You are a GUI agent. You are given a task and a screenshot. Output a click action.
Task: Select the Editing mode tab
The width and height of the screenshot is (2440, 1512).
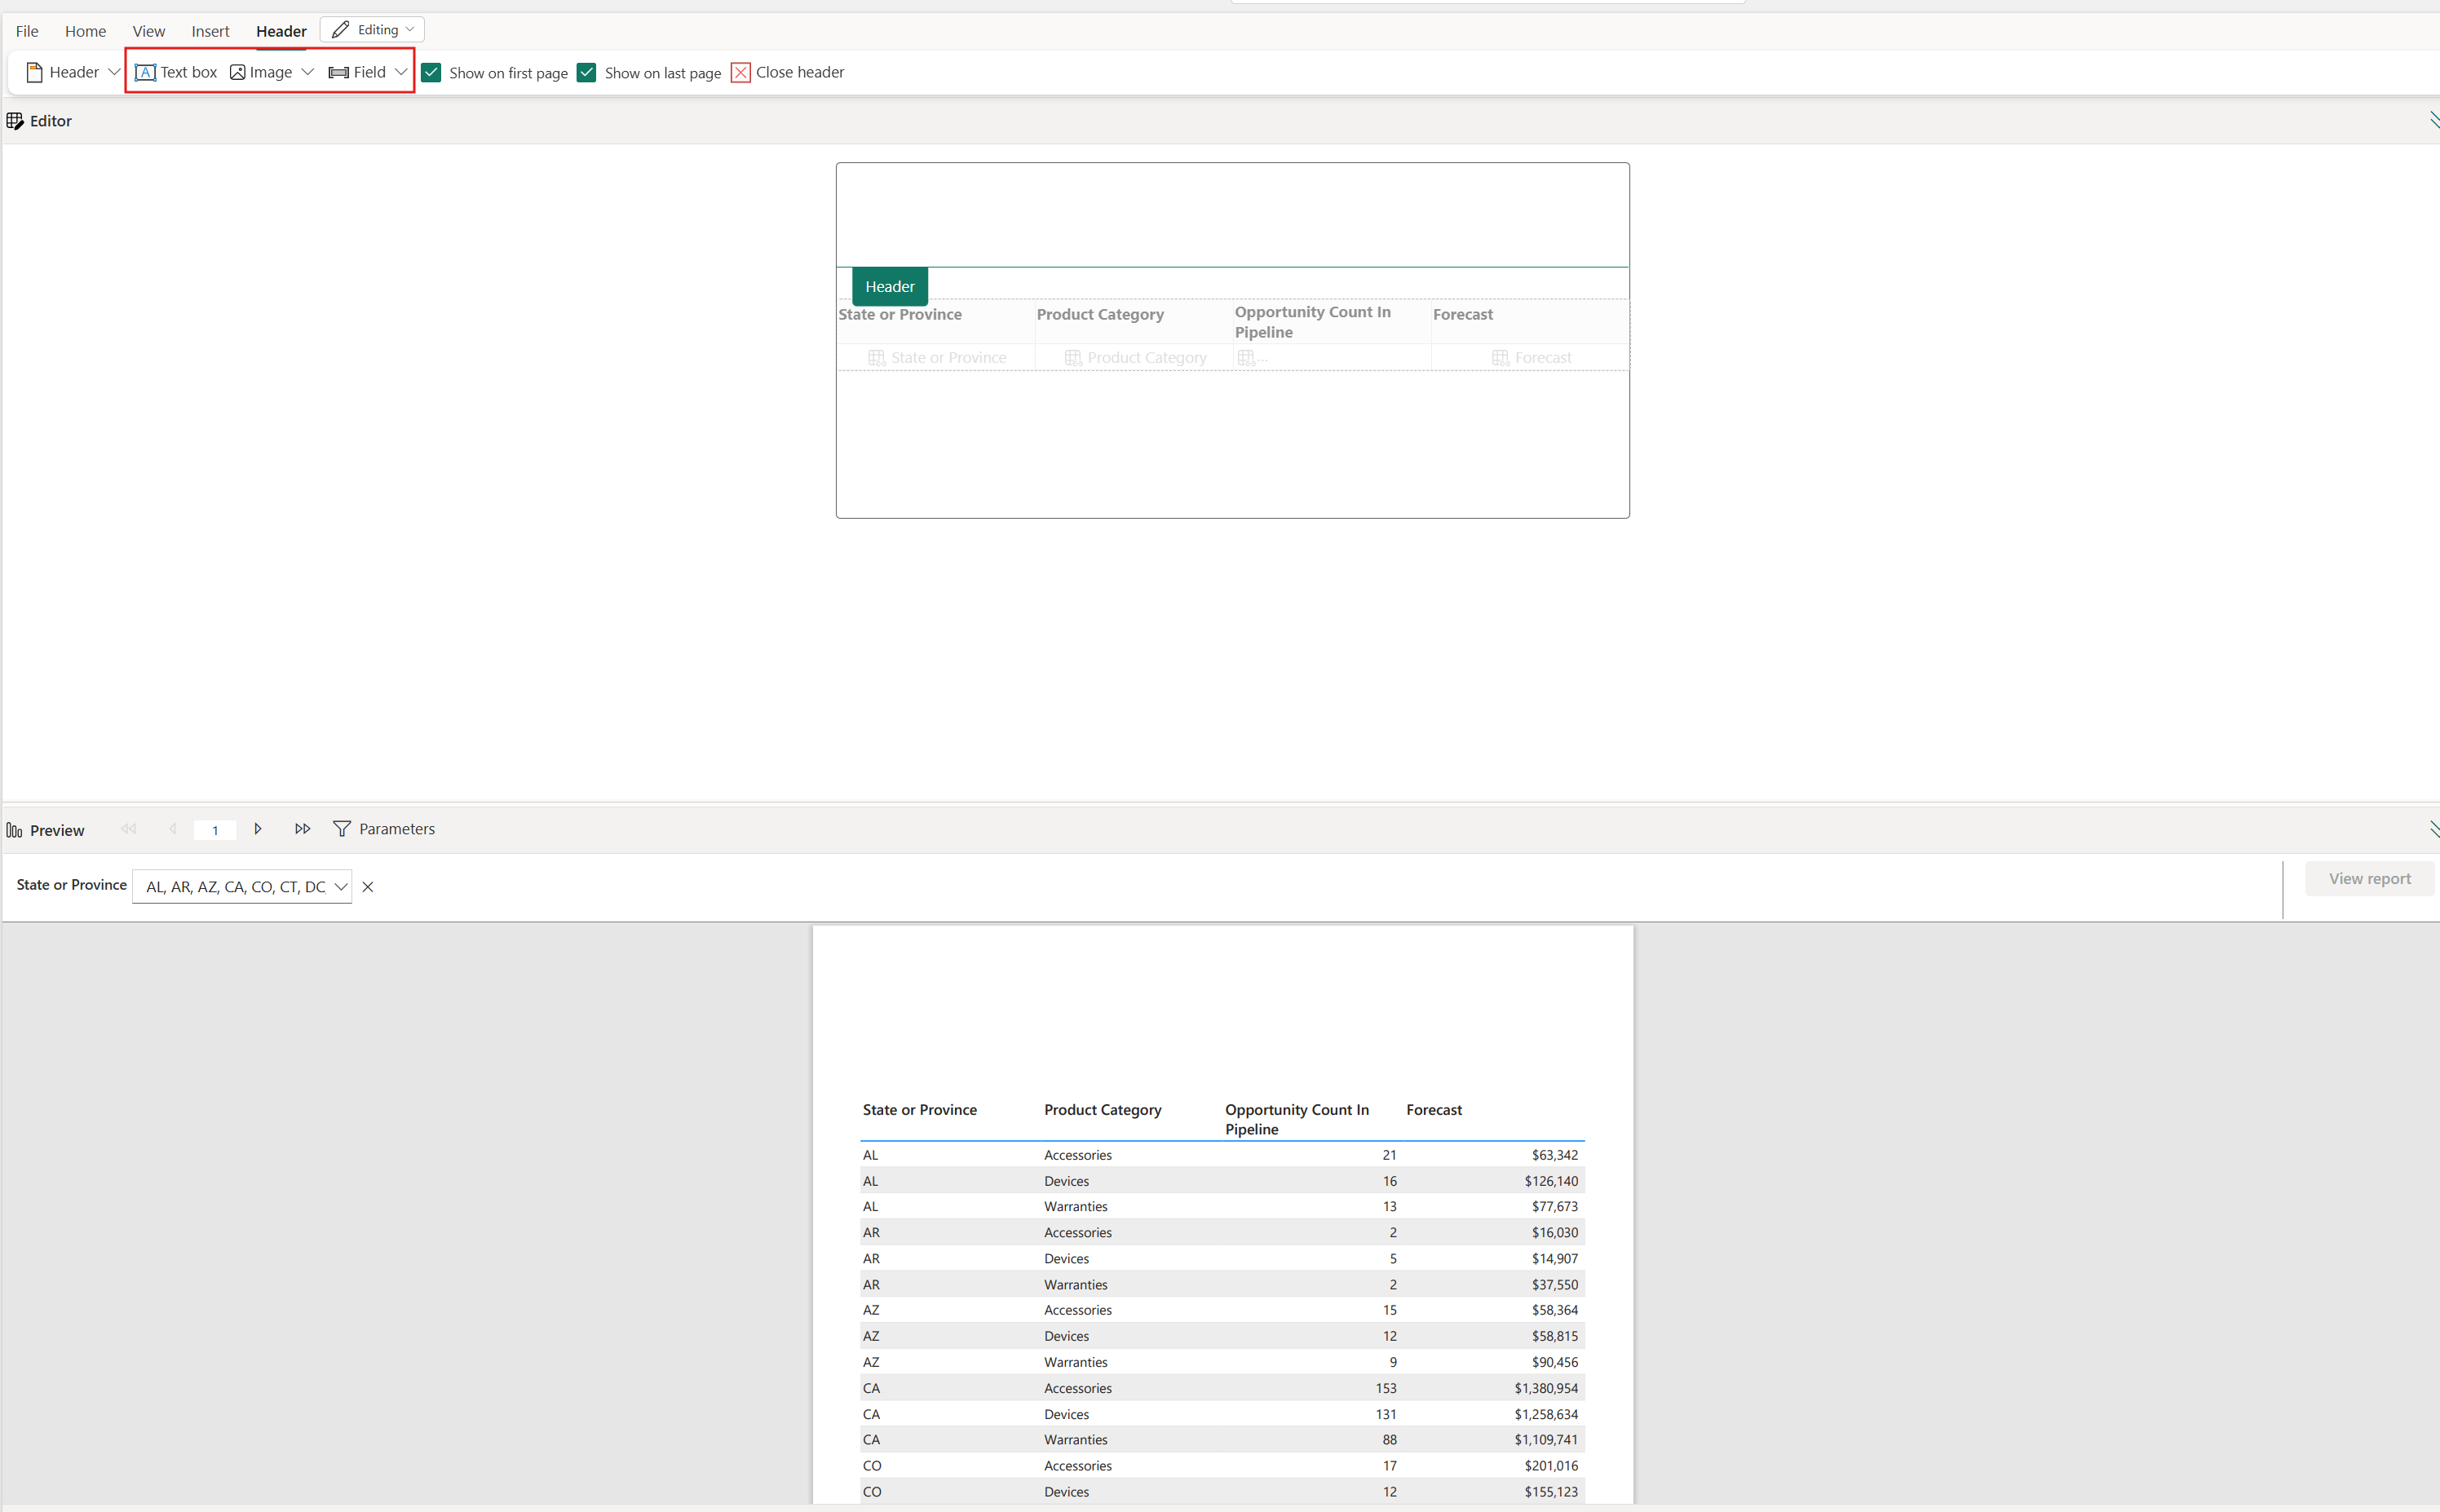(x=371, y=29)
